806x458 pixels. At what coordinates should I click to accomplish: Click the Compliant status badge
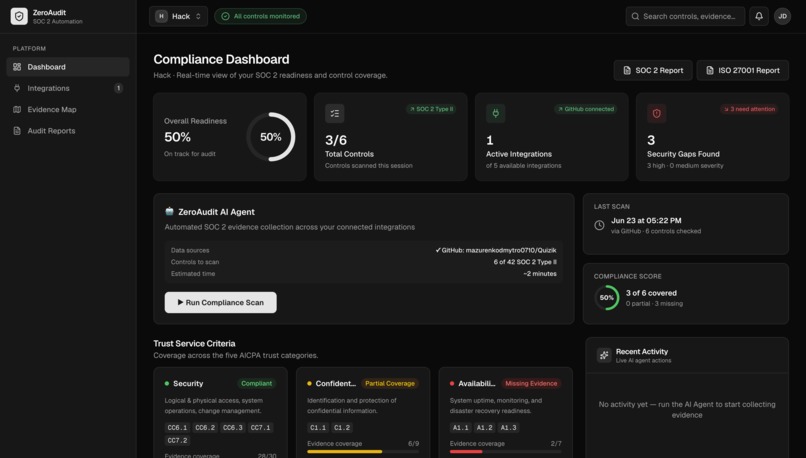pyautogui.click(x=257, y=383)
